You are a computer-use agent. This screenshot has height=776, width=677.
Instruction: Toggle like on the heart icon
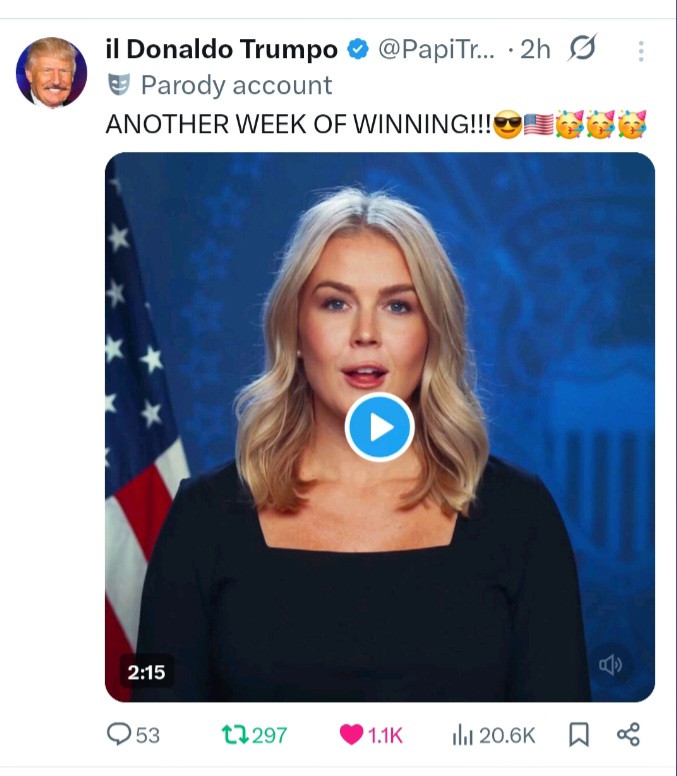[351, 735]
